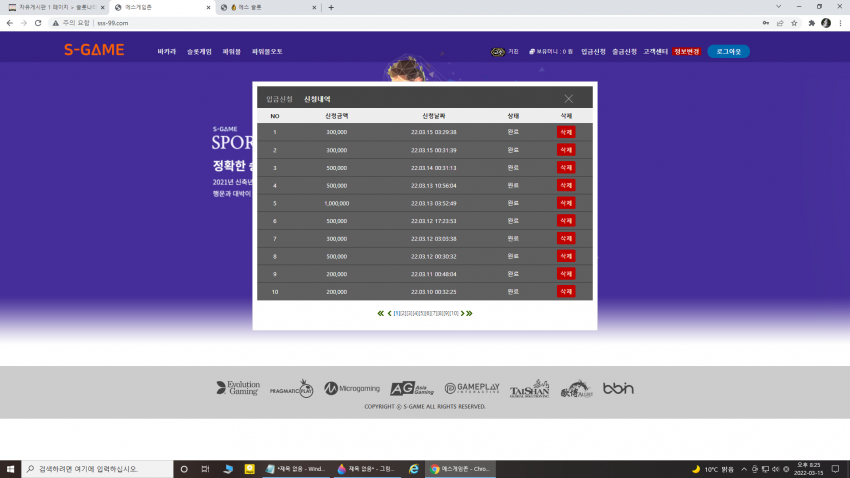
Task: Show hidden system tray icons
Action: coord(744,469)
